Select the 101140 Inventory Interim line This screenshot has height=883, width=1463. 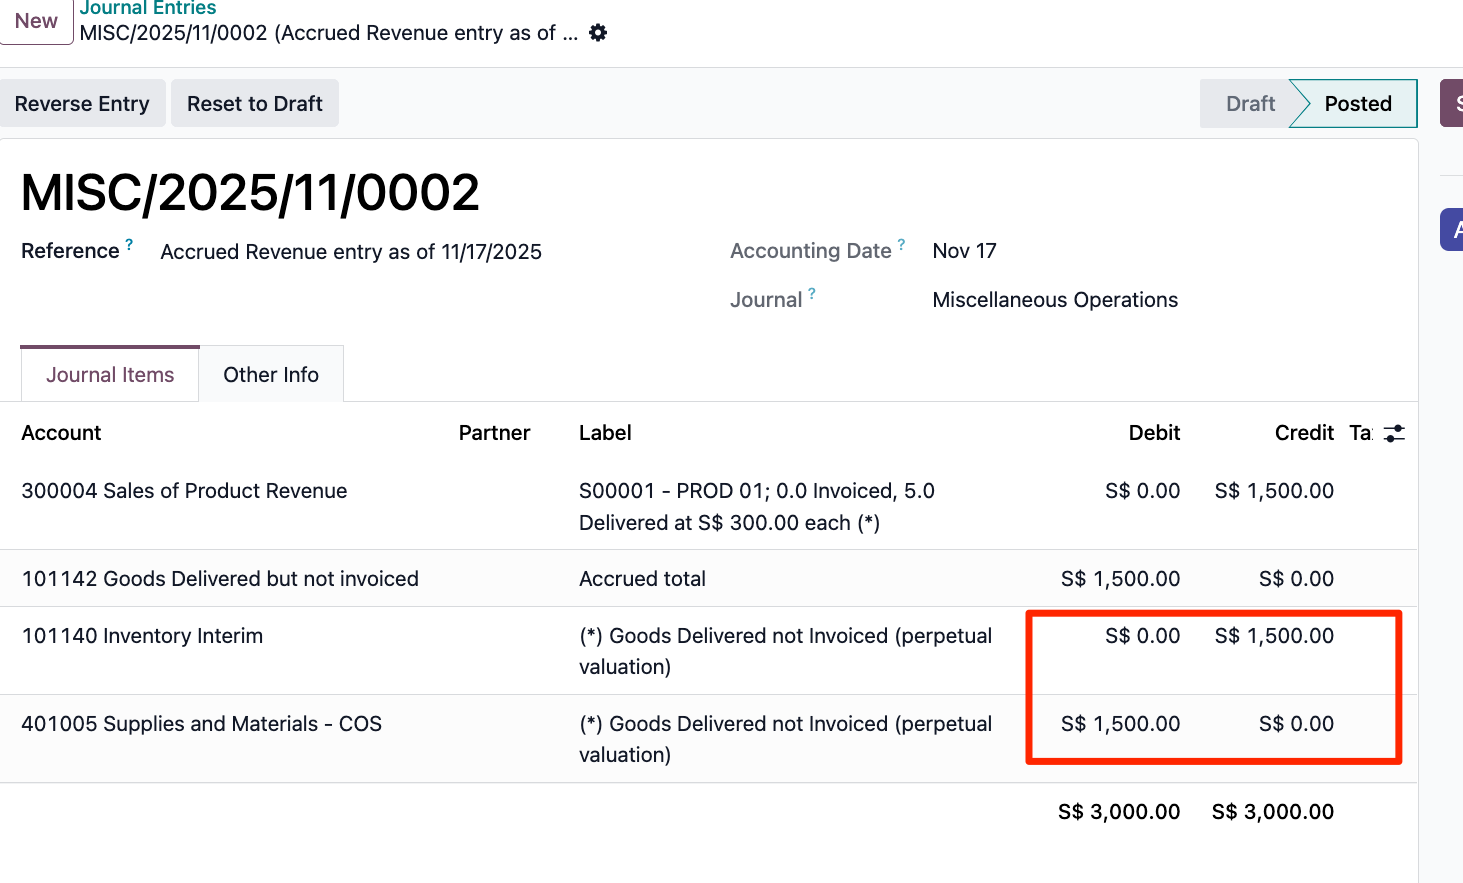142,636
